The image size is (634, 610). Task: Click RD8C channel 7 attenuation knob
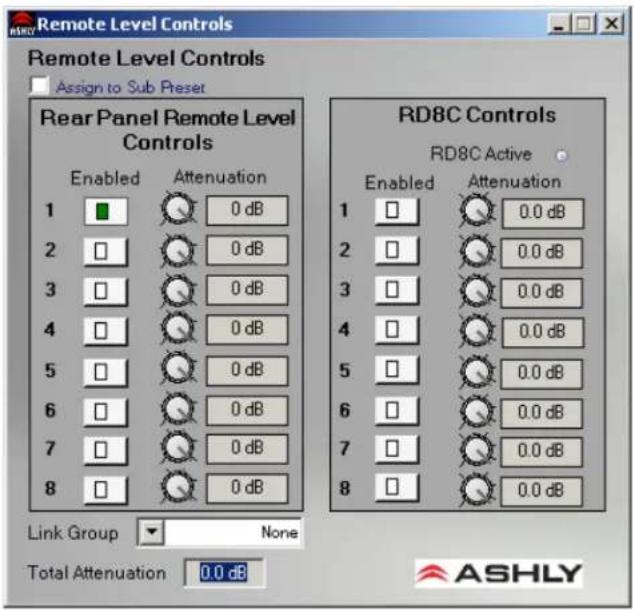(477, 450)
